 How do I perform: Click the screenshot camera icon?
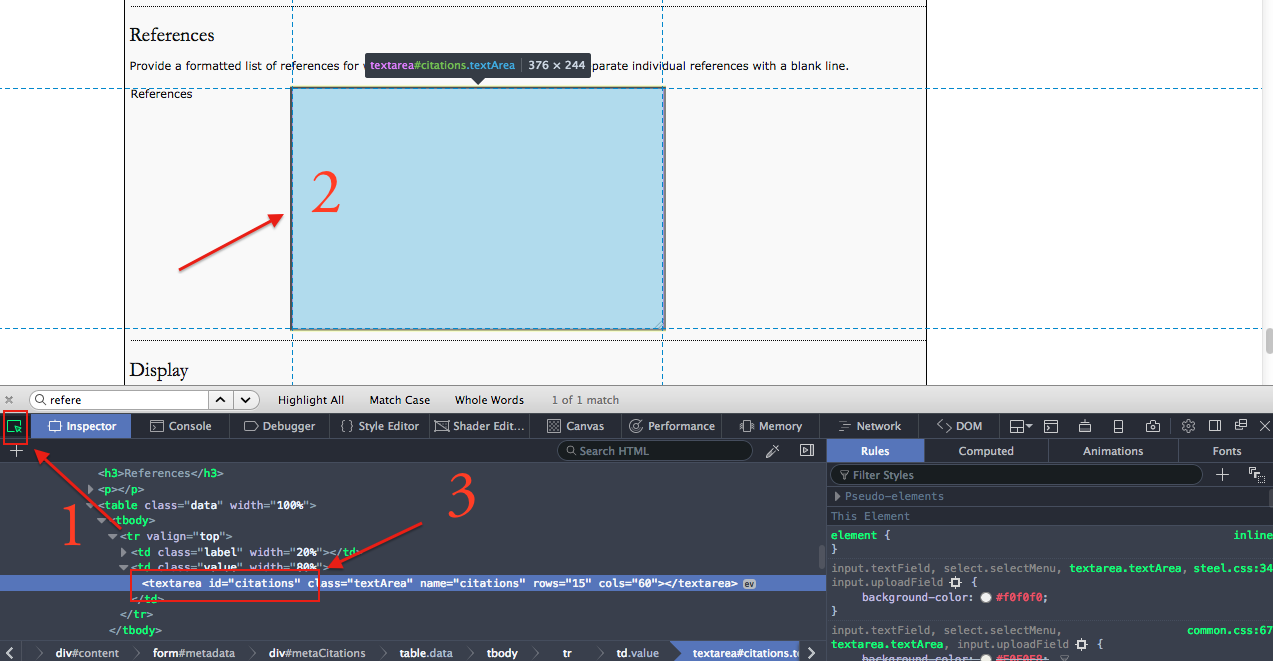(1153, 426)
